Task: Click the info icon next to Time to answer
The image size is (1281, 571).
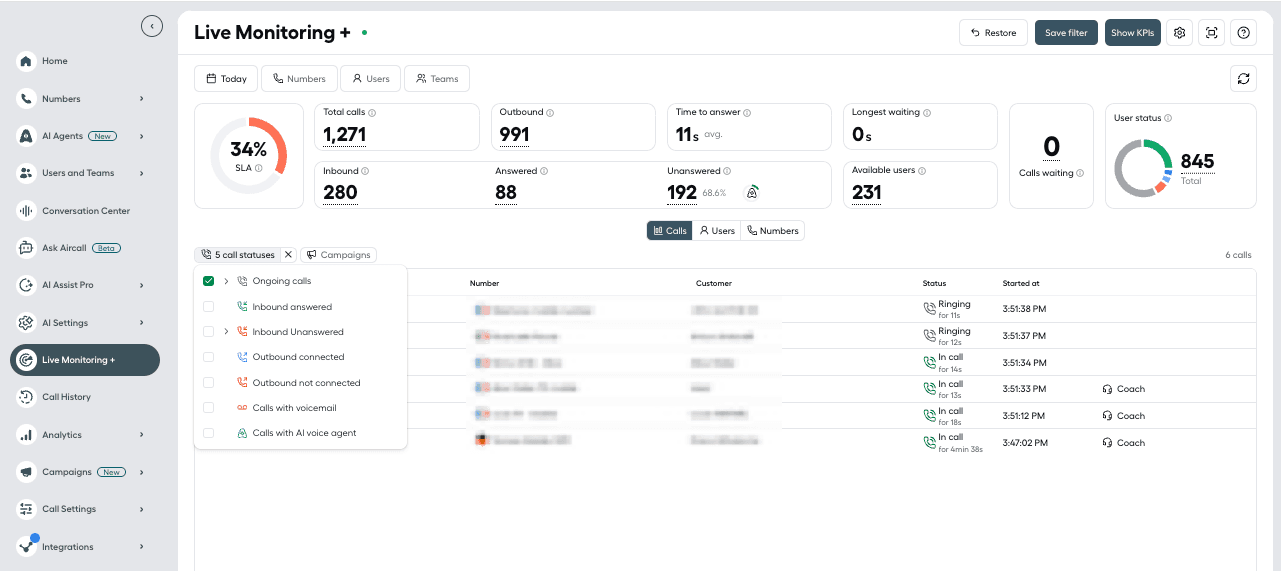Action: pyautogui.click(x=747, y=113)
